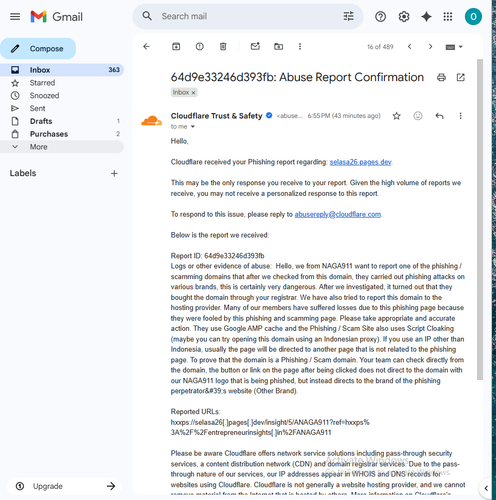Viewport: 496px width, 500px height.
Task: Click the email subject heading
Action: pyautogui.click(x=297, y=77)
